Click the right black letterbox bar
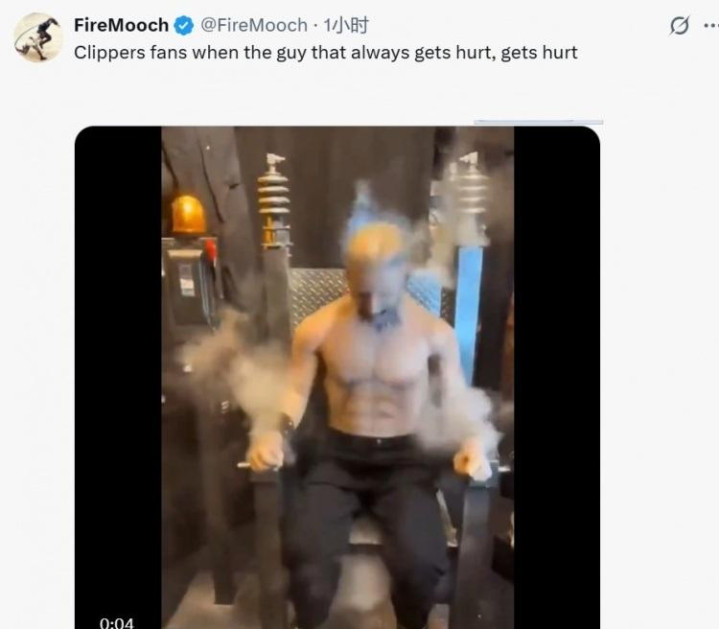Viewport: 719px width, 629px height. [x=557, y=377]
